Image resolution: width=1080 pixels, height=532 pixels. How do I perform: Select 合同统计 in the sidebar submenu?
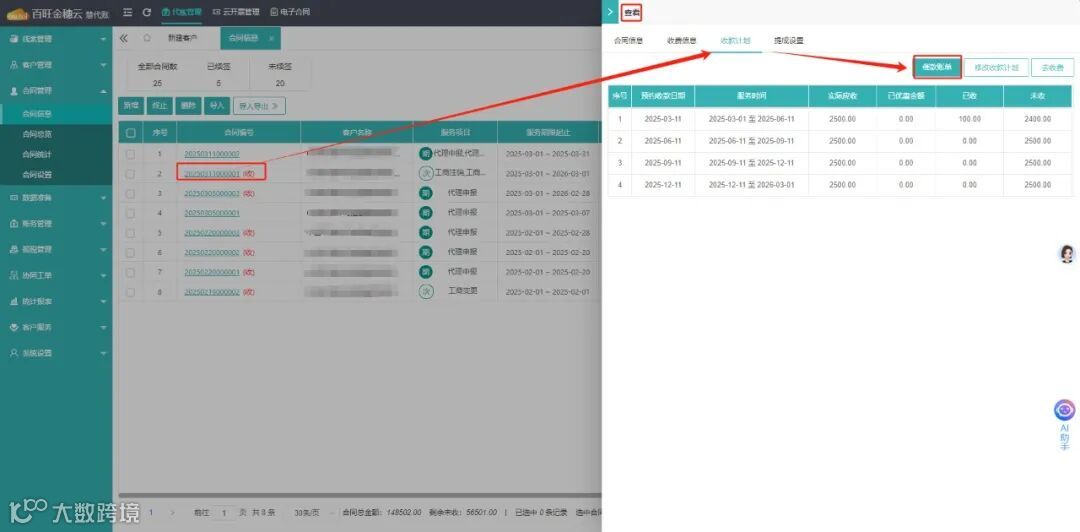pos(37,154)
